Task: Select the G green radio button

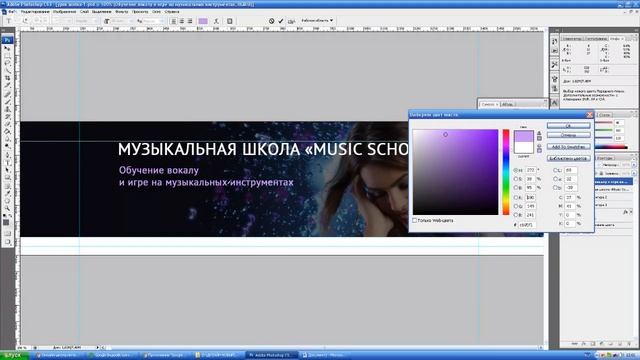Action: click(516, 206)
